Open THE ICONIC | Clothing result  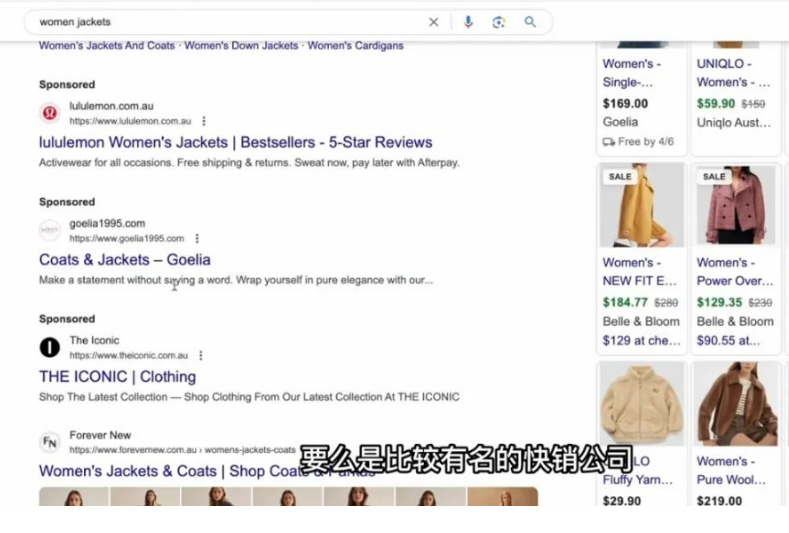tap(118, 376)
